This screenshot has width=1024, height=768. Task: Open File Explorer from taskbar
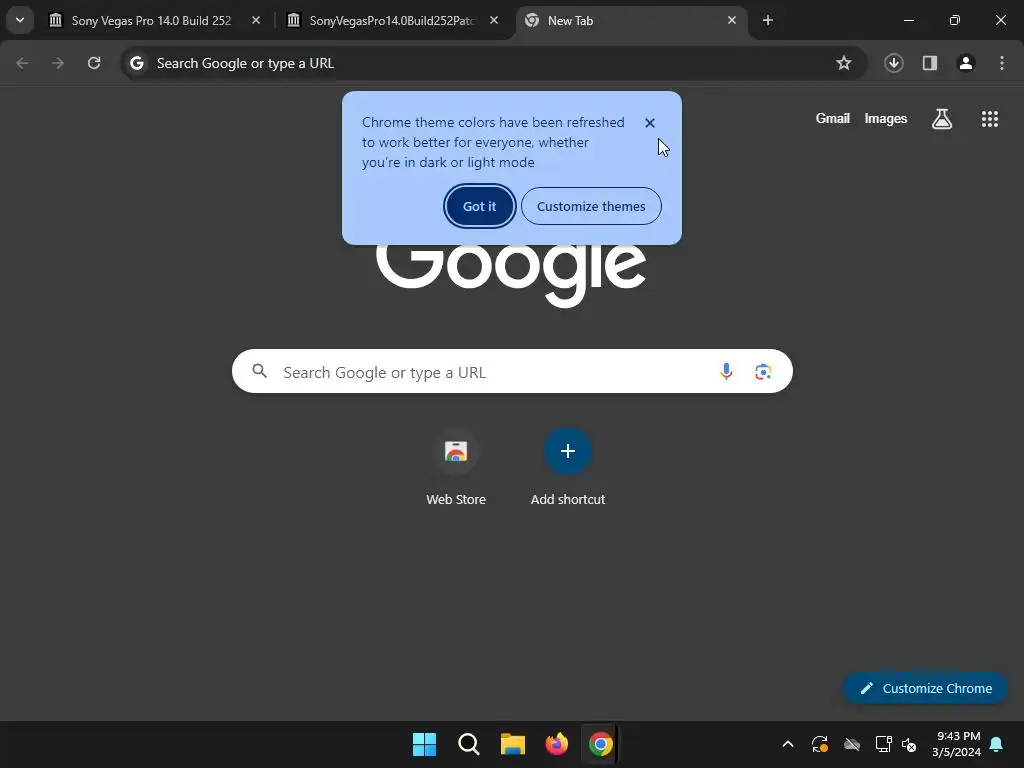point(513,744)
